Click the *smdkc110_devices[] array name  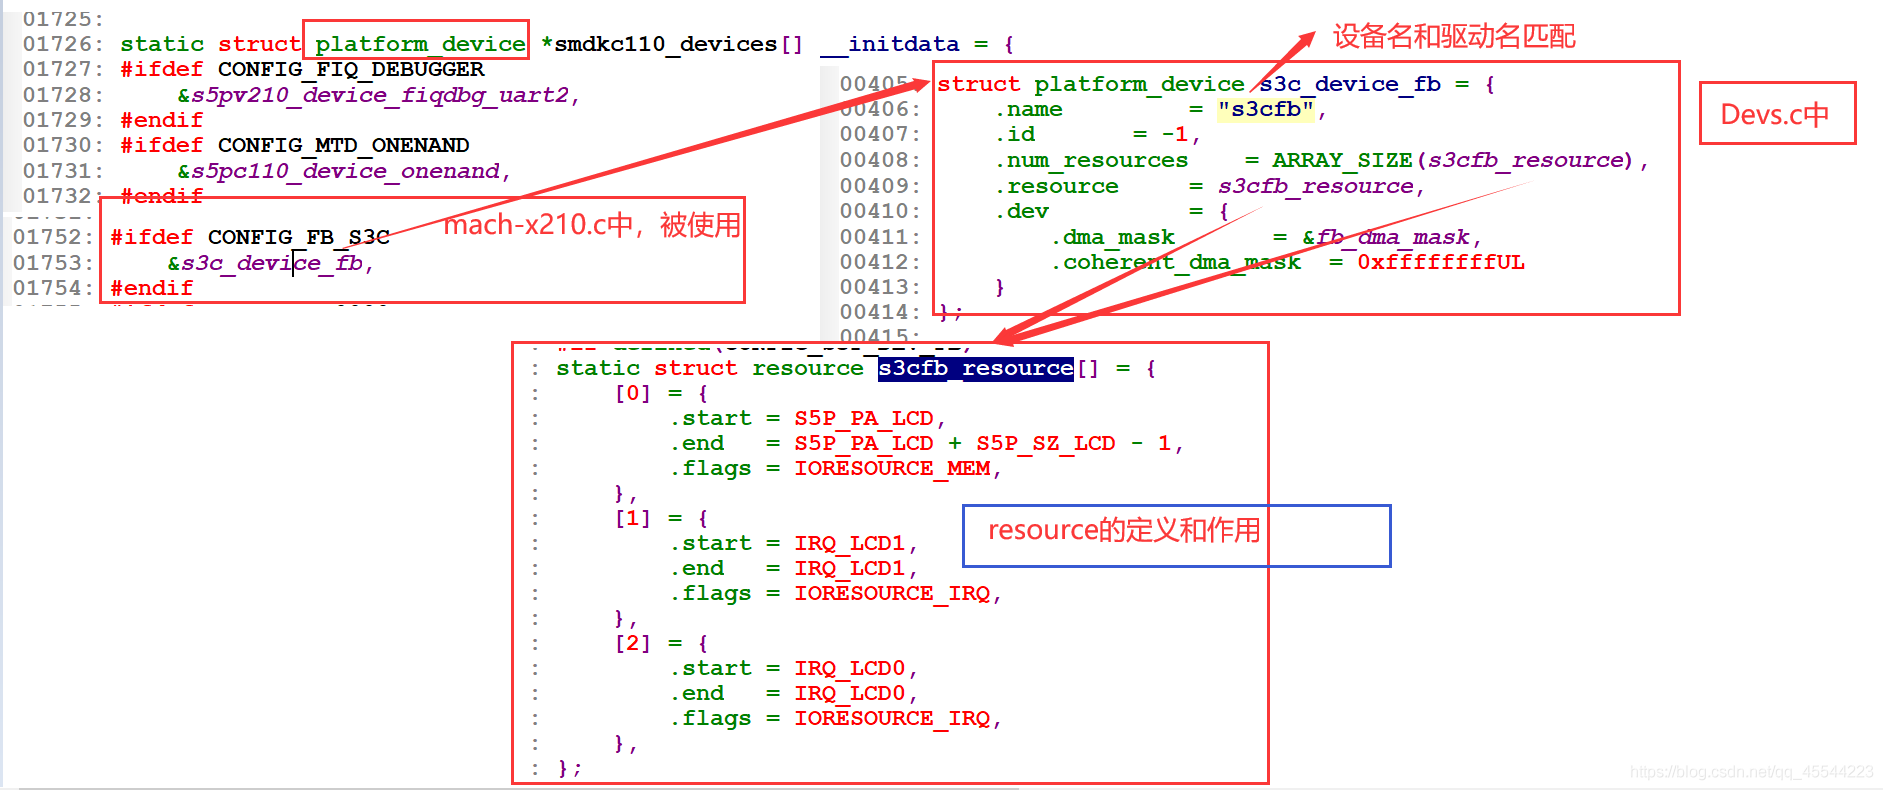pyautogui.click(x=672, y=44)
